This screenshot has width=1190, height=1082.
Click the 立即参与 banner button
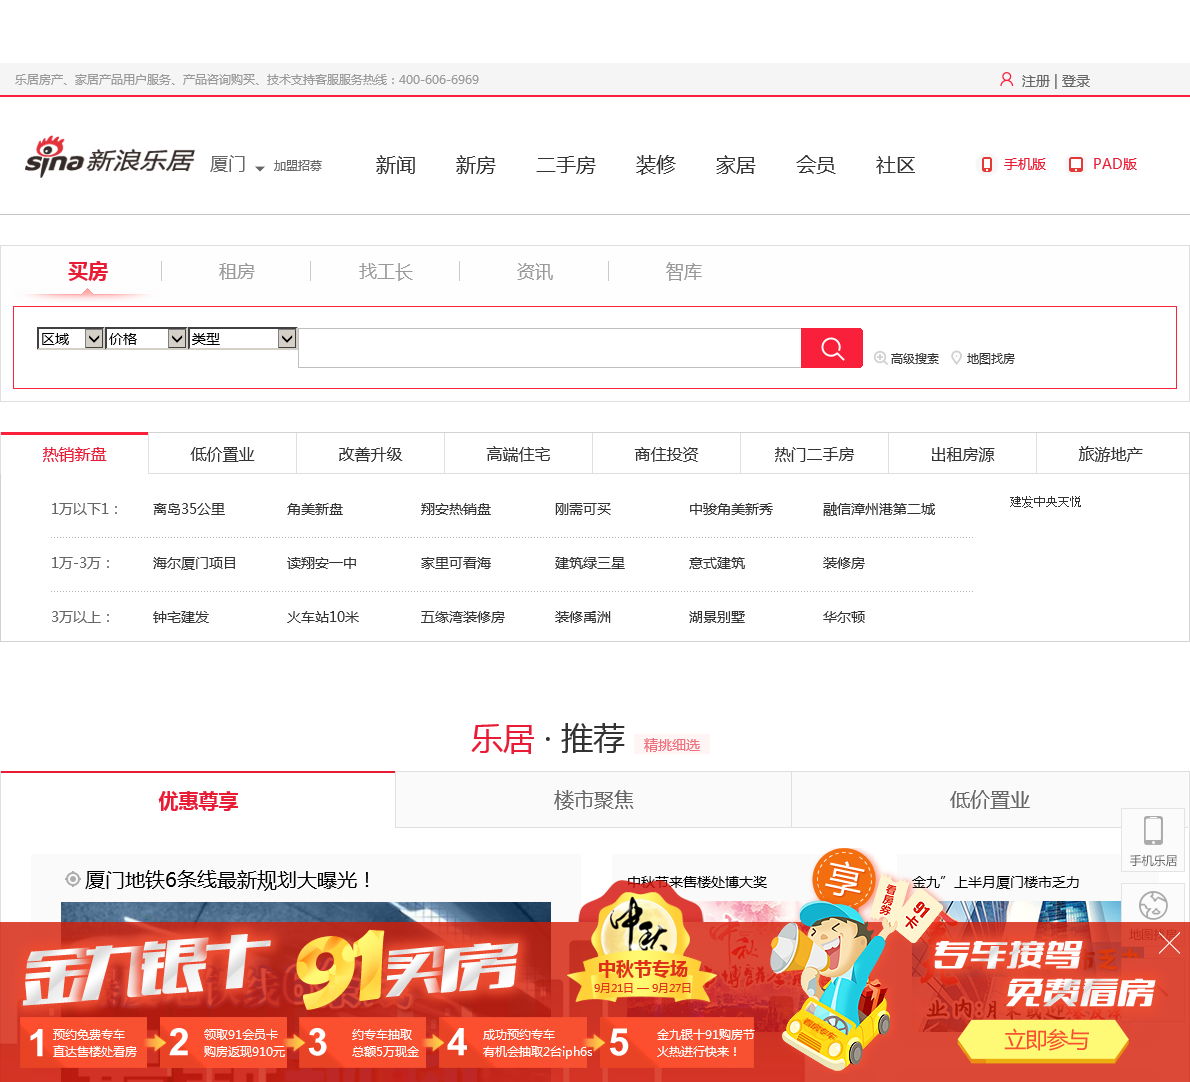click(1044, 1040)
